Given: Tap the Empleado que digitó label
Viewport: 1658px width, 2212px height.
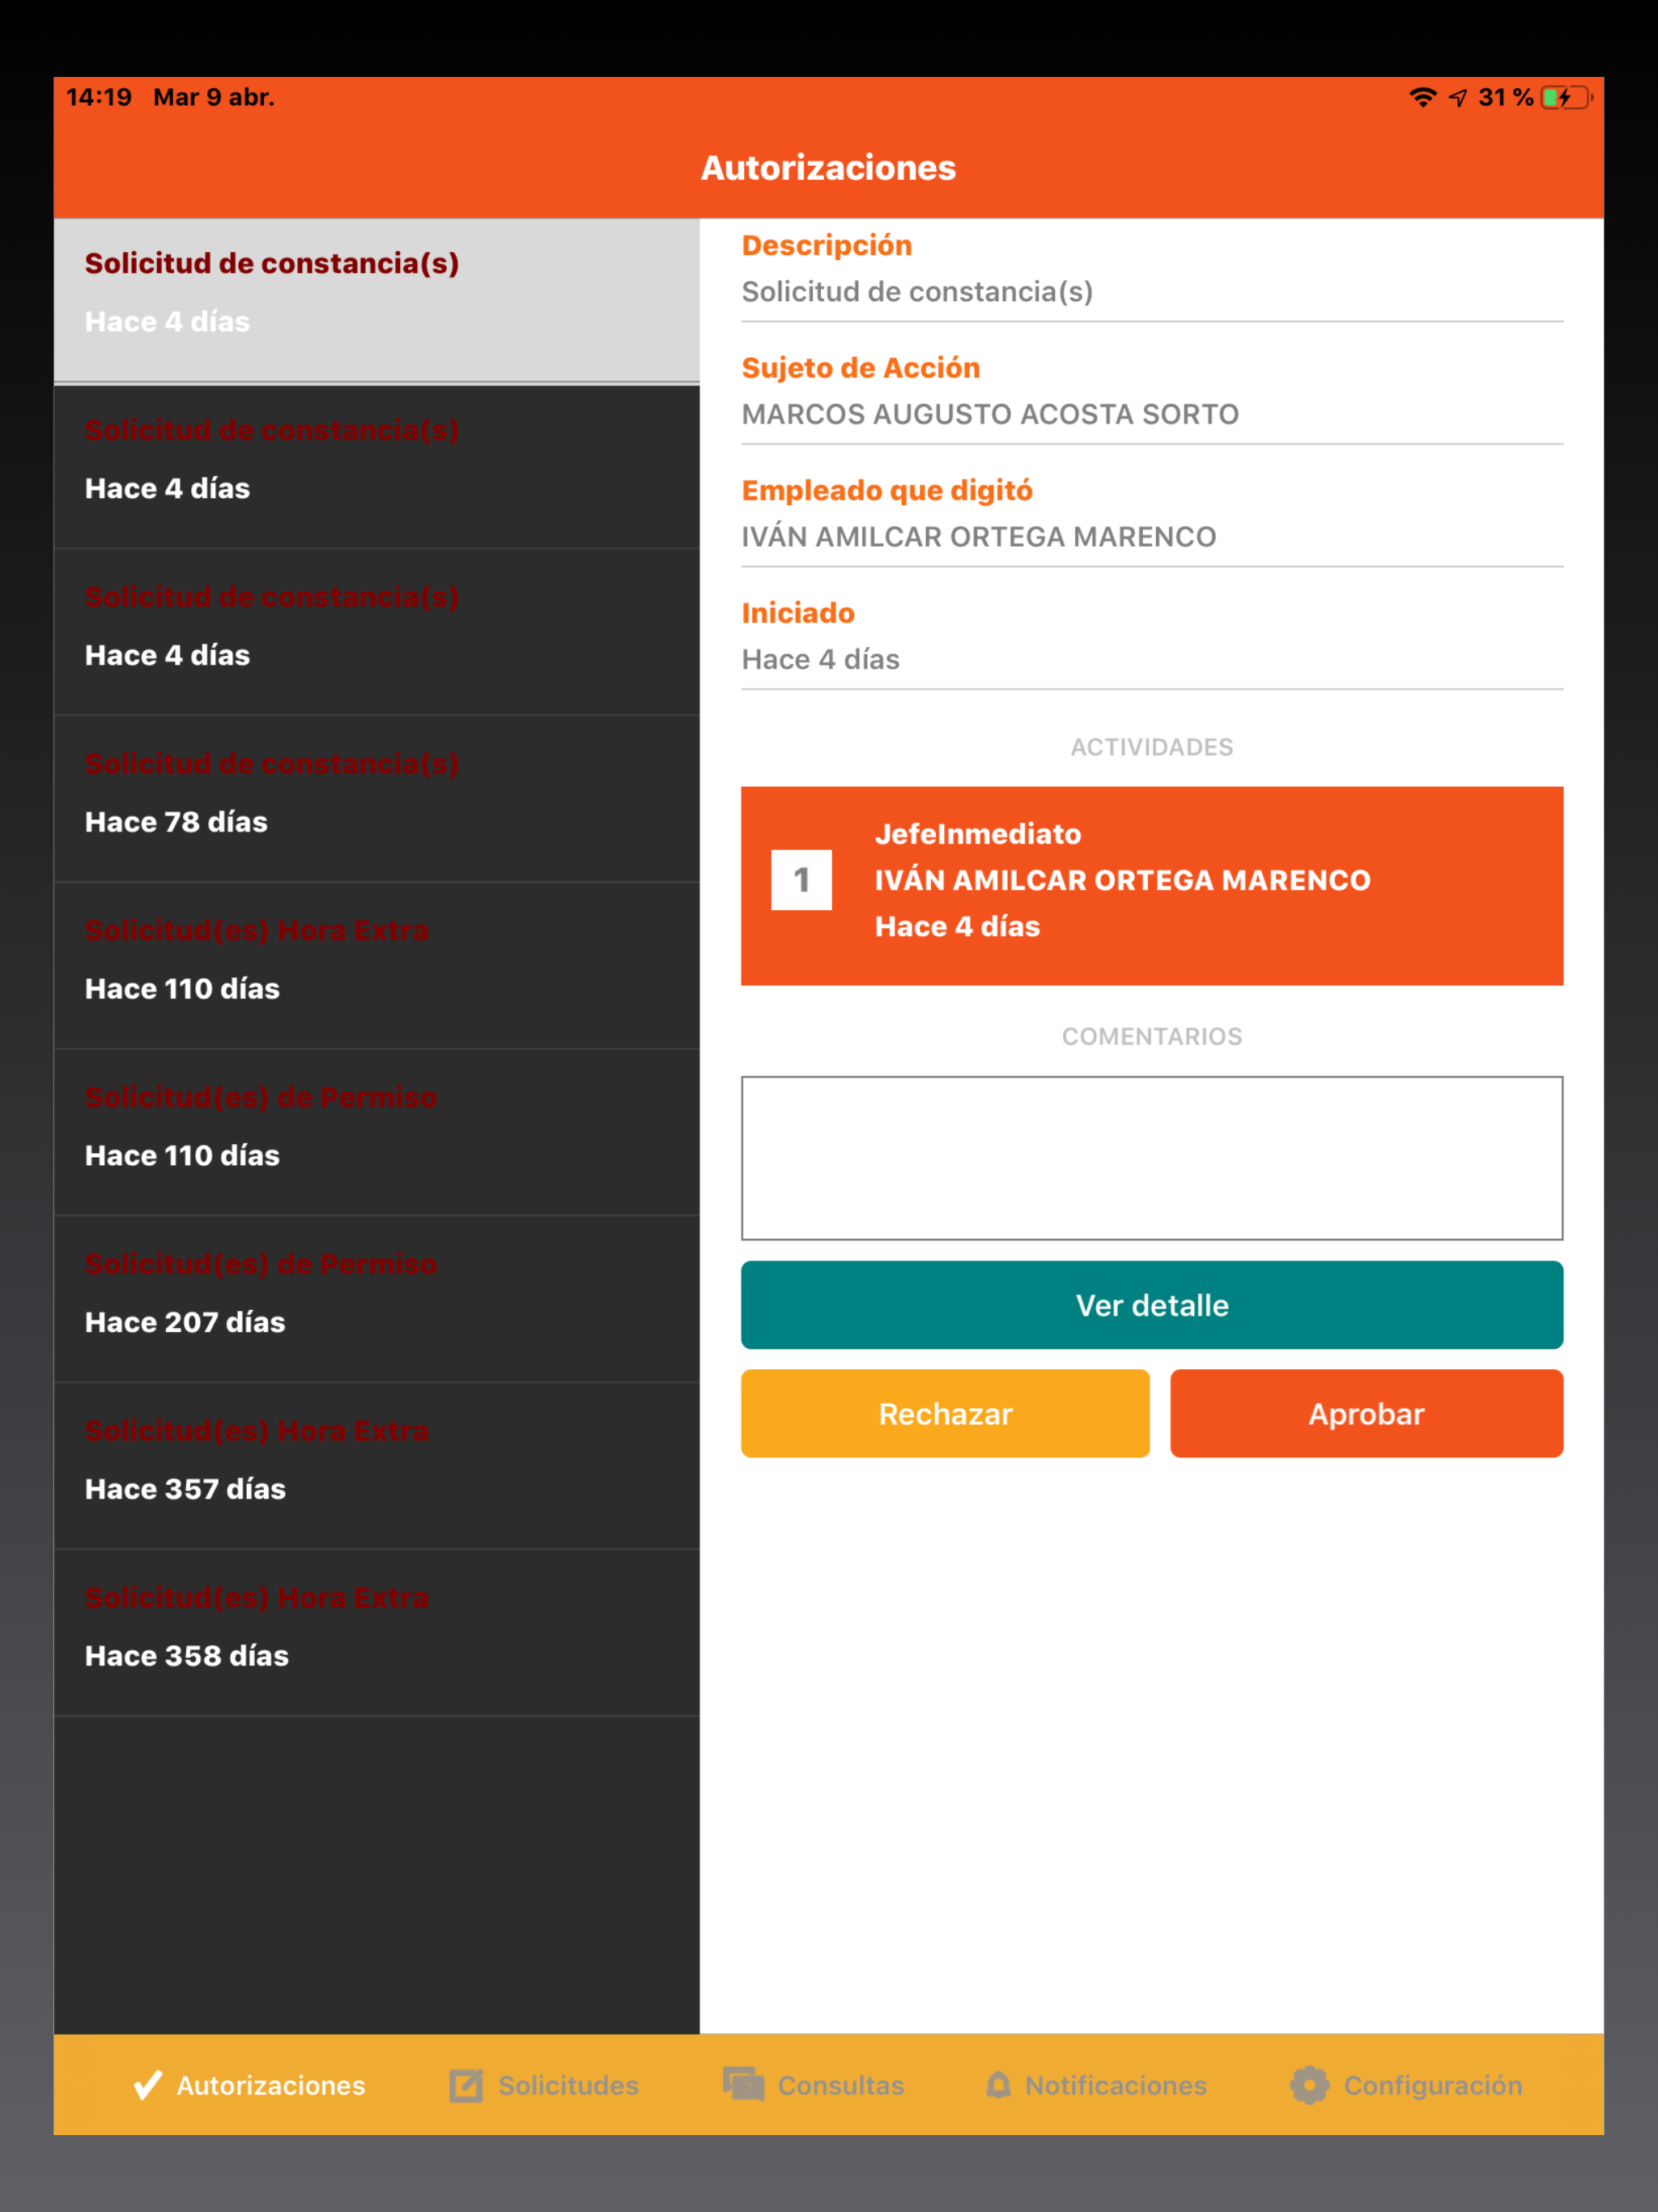Looking at the screenshot, I should (887, 490).
